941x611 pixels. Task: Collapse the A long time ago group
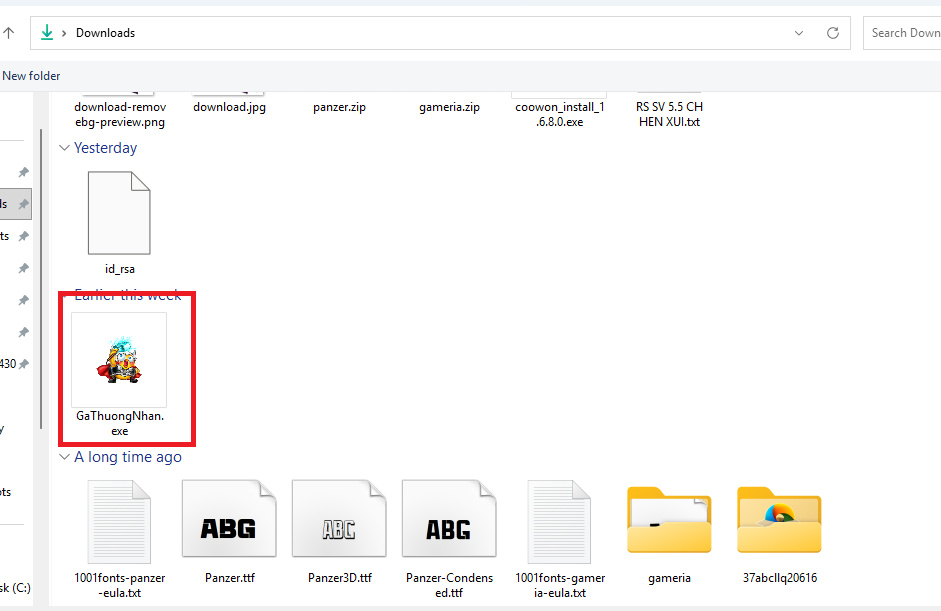coord(65,457)
